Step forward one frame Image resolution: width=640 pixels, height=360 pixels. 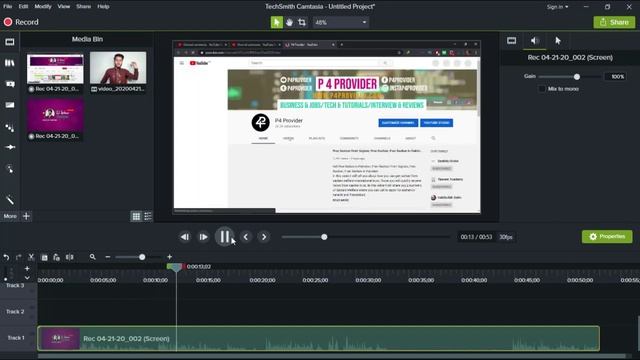pos(203,237)
